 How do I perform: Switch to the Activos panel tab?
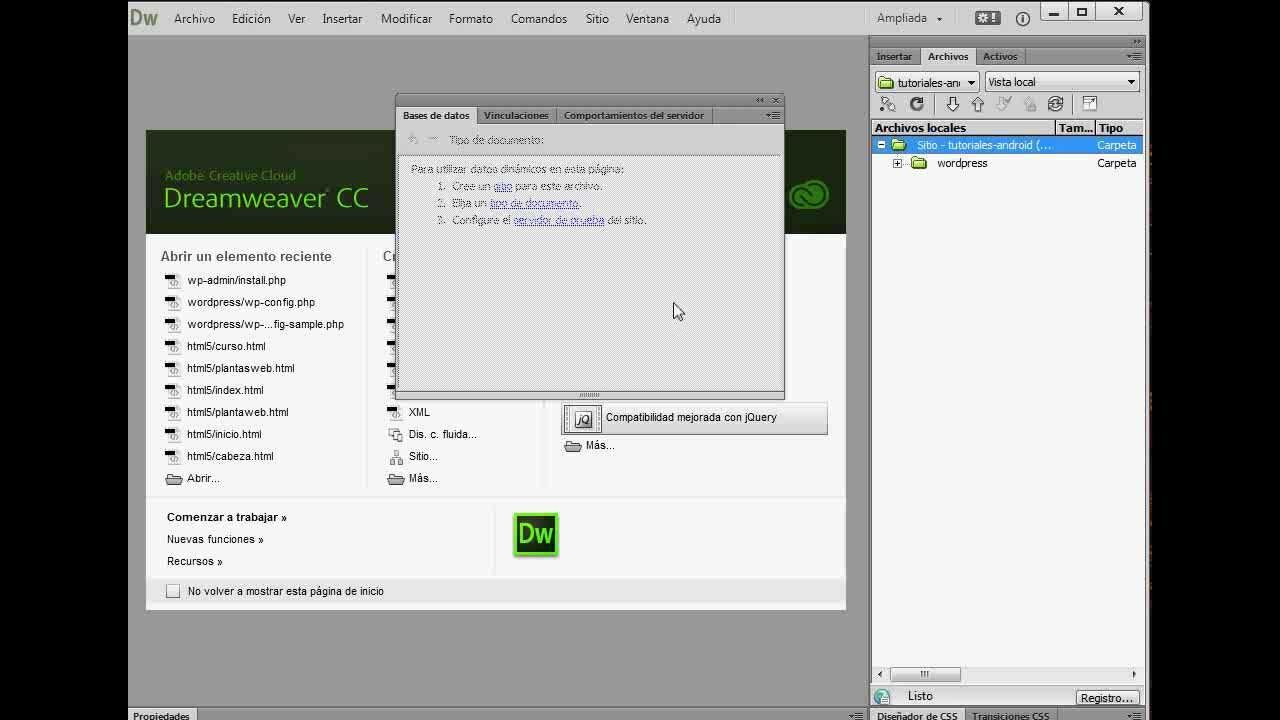1000,56
